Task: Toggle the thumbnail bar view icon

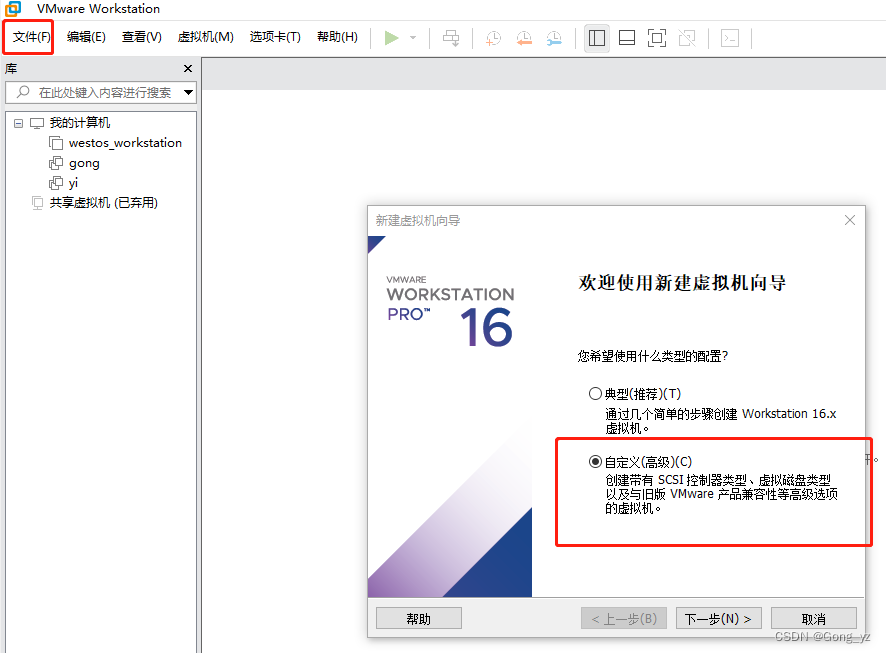Action: point(627,38)
